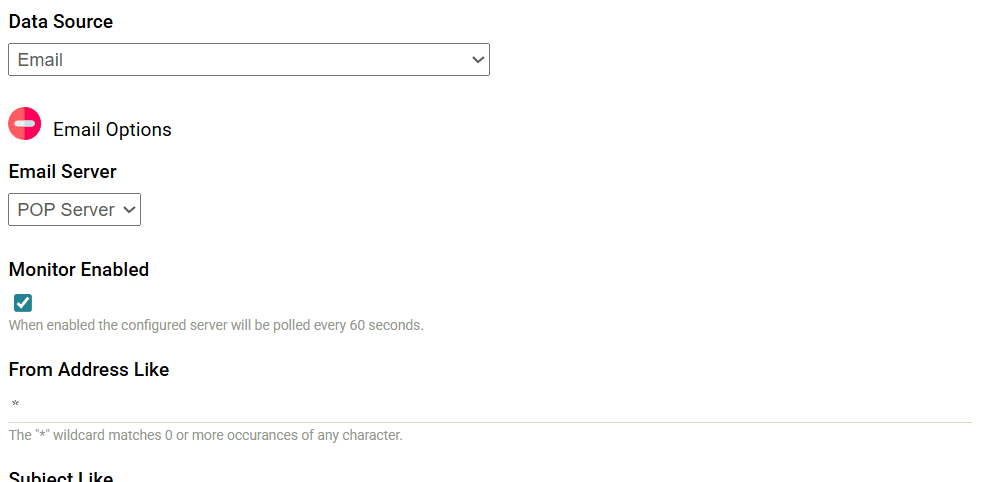988x482 pixels.
Task: Click the Email Options section heading
Action: tap(112, 130)
